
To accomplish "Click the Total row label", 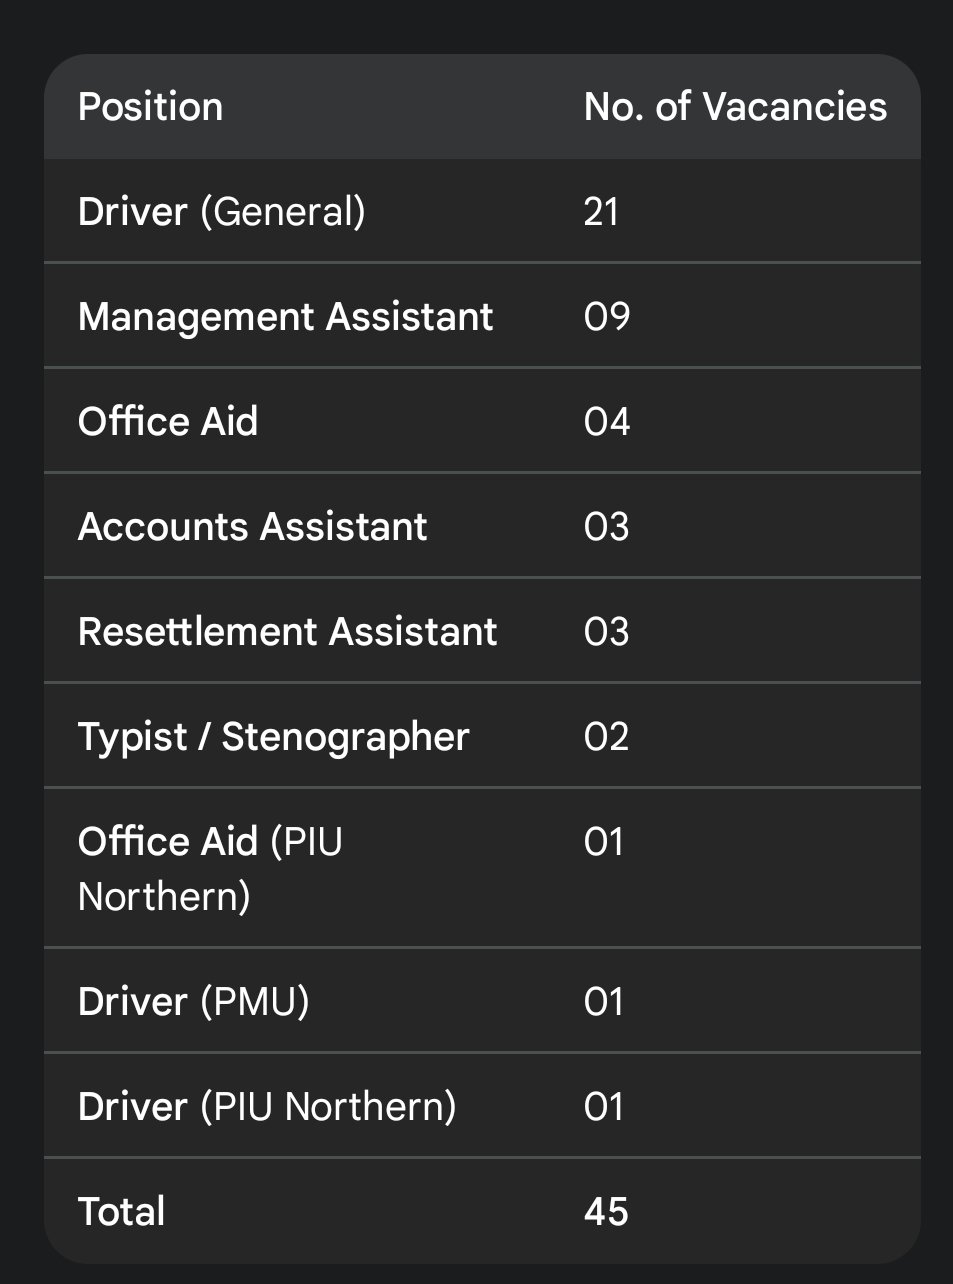I will point(121,1212).
